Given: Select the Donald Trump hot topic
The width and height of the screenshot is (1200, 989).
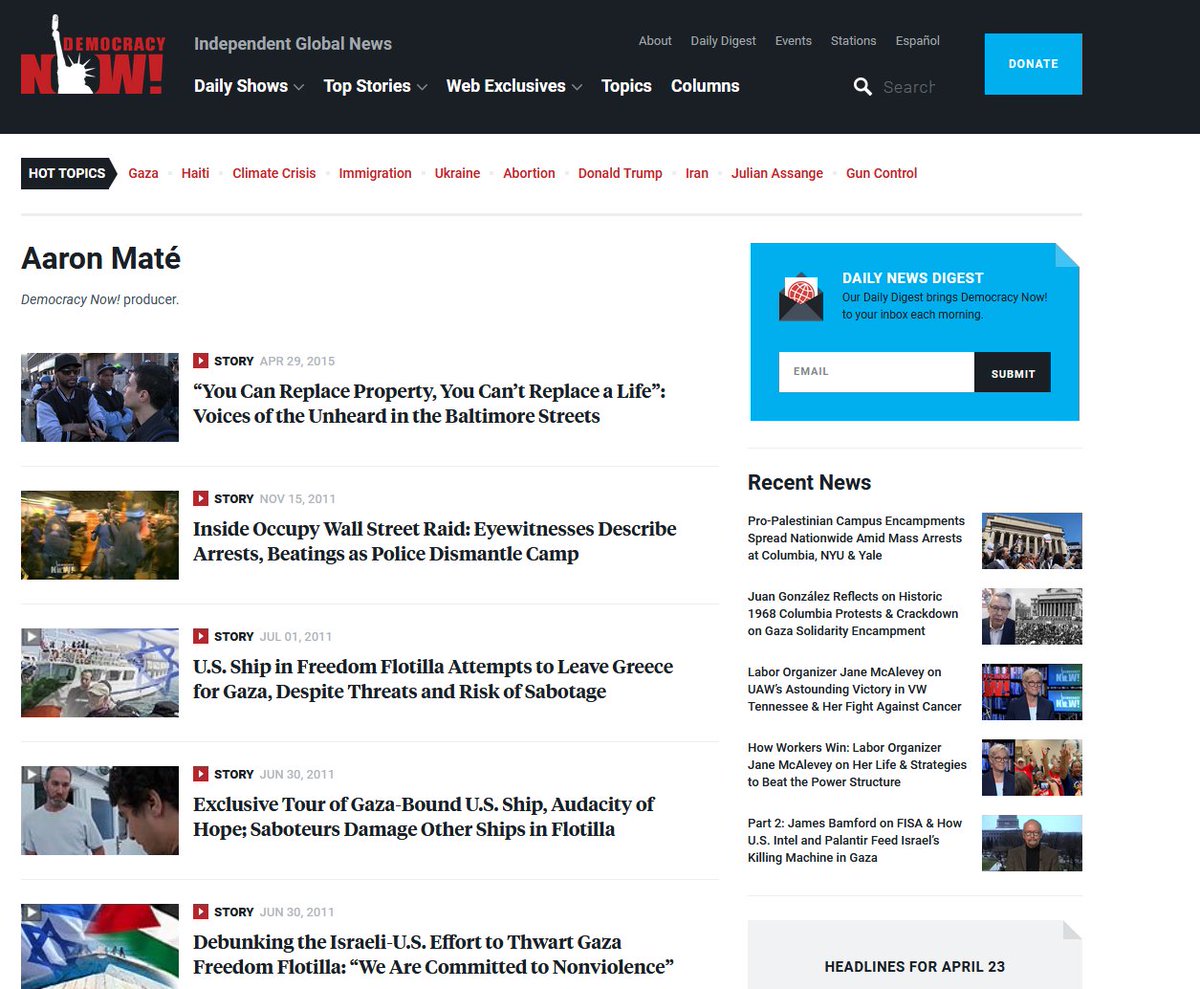Looking at the screenshot, I should point(620,173).
